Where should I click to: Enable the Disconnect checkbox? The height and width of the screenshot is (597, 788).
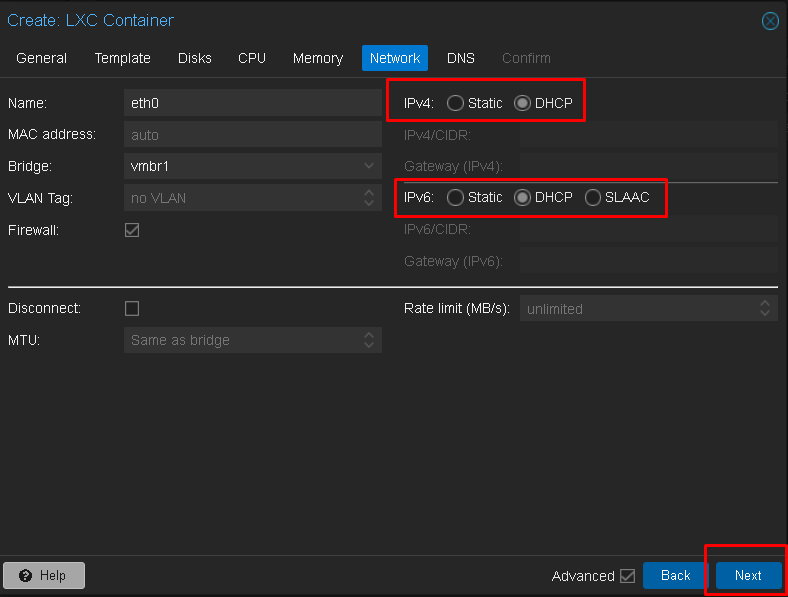click(x=132, y=308)
